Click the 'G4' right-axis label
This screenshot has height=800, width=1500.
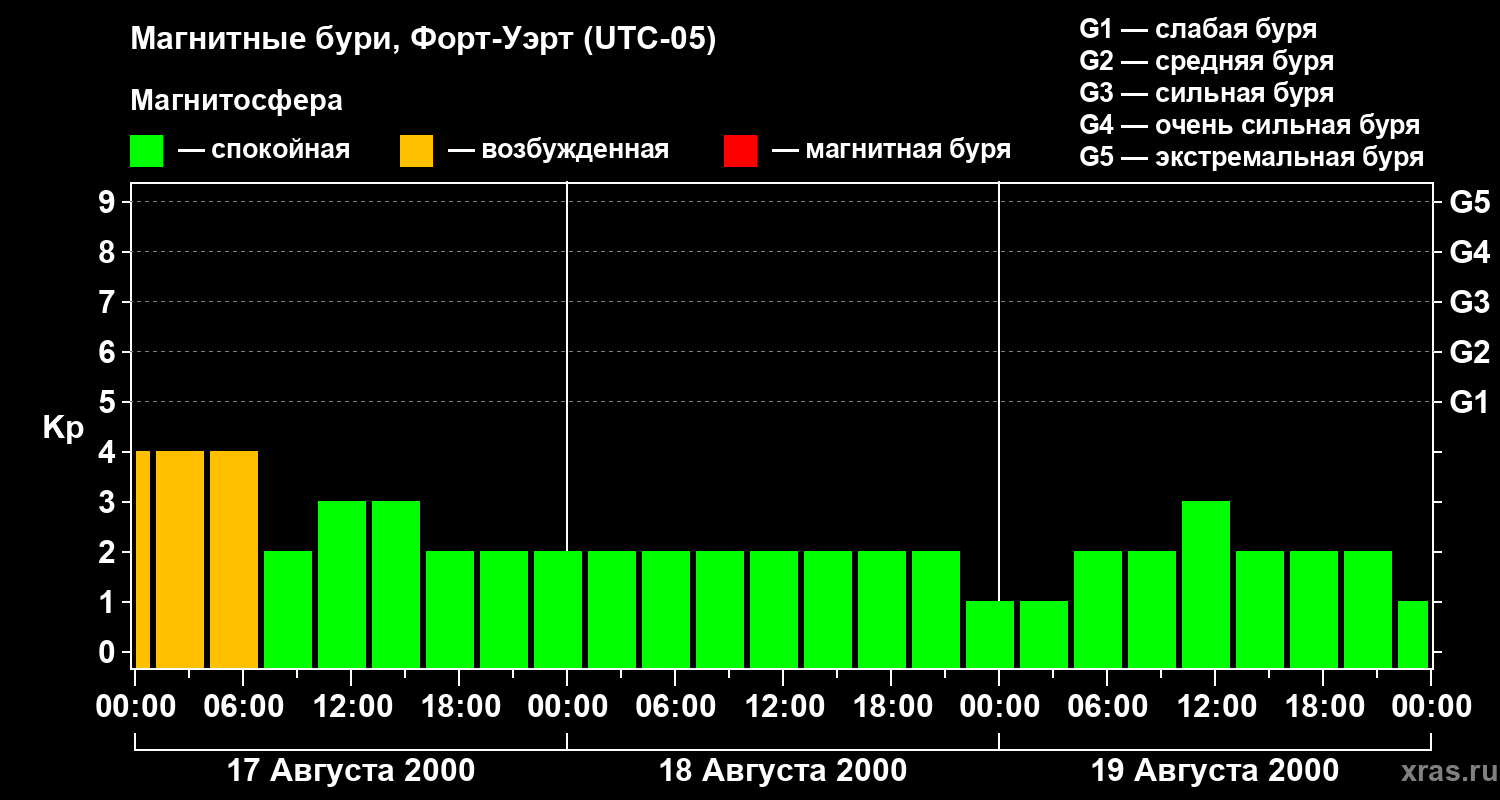tap(1469, 252)
